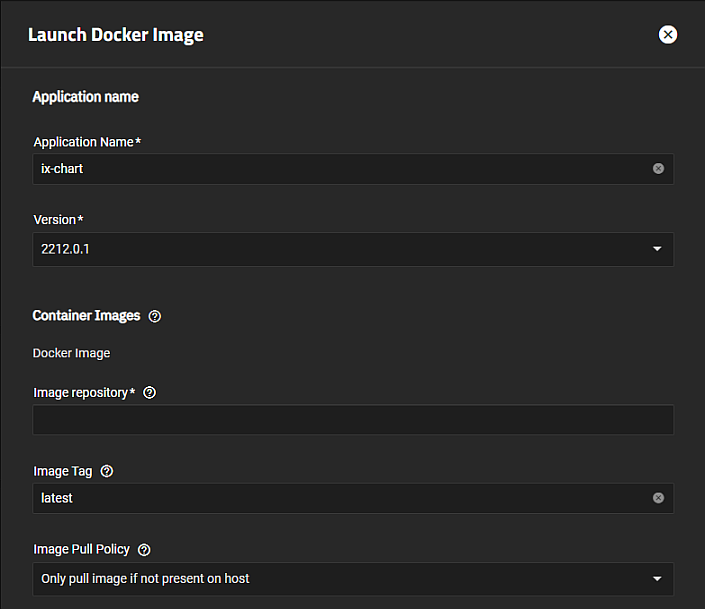Select the 2212.0.1 version value

(66, 249)
